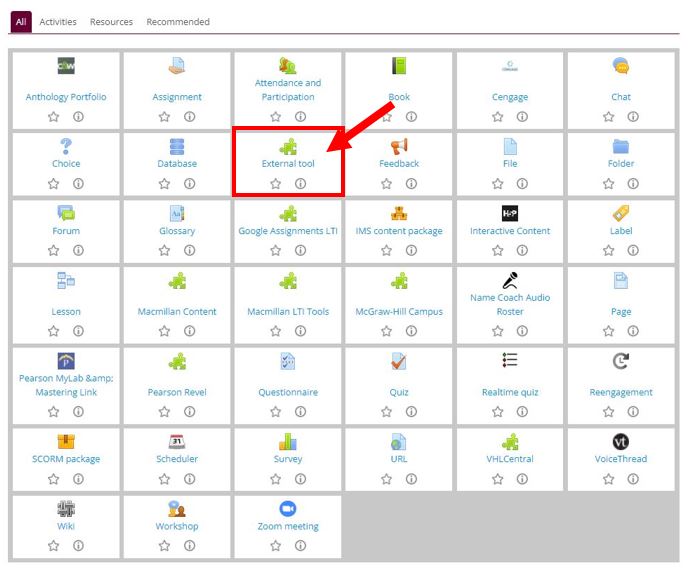Click the Choice question mark icon

click(66, 146)
